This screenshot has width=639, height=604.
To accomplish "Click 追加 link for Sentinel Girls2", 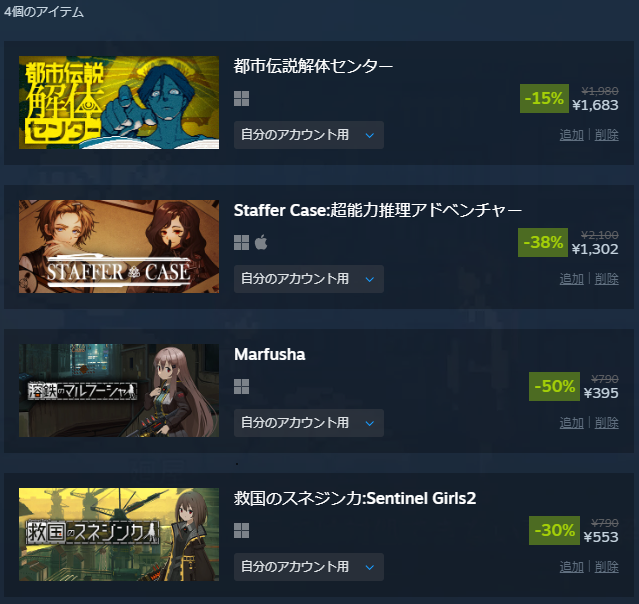I will pos(571,567).
